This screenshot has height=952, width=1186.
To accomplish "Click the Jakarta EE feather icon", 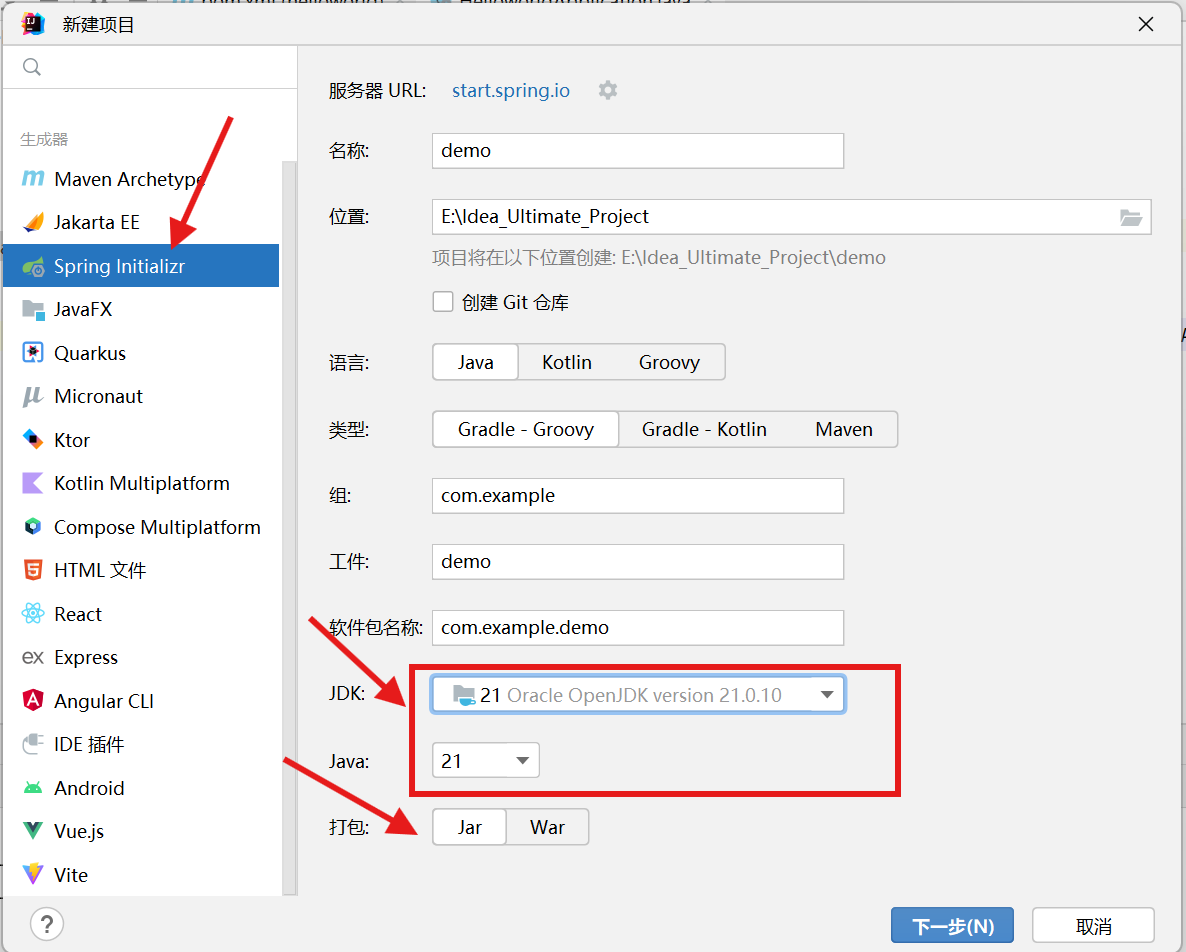I will click(x=33, y=222).
